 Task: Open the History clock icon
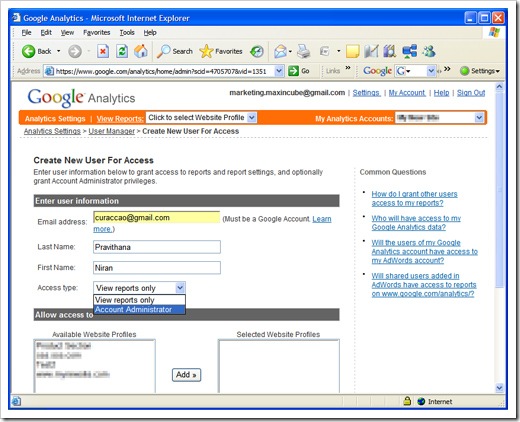[x=256, y=51]
